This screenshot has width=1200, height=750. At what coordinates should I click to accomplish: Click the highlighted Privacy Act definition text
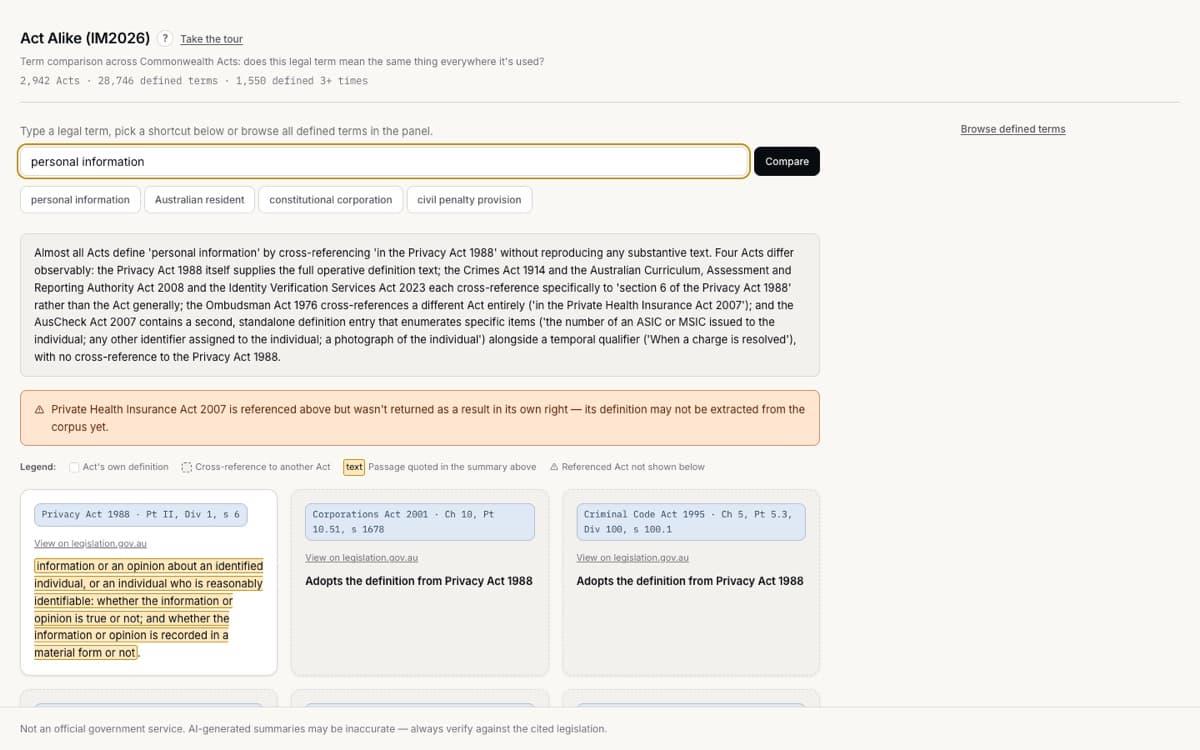pos(148,609)
